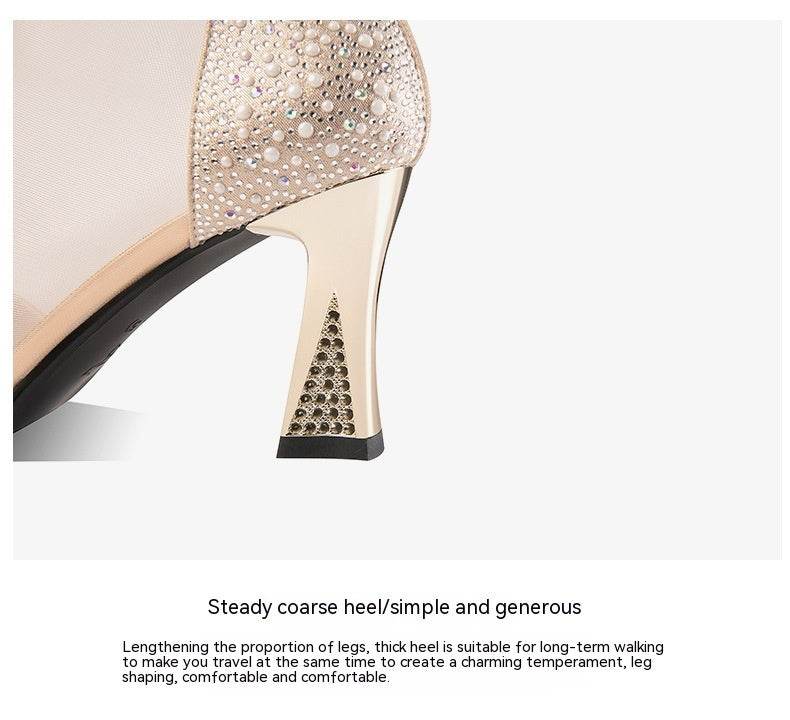This screenshot has height=720, width=790.
Task: Click the text "comfortable and comfortable."
Action: [x=286, y=677]
